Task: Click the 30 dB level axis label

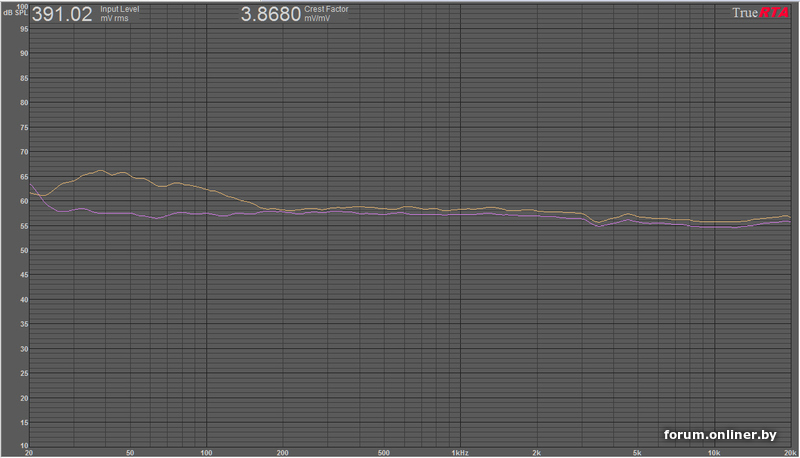Action: pos(24,349)
